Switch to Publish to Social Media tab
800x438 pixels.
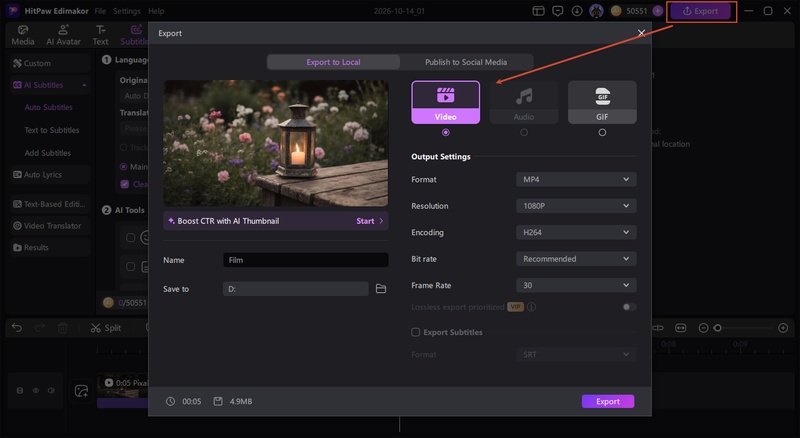pyautogui.click(x=466, y=62)
